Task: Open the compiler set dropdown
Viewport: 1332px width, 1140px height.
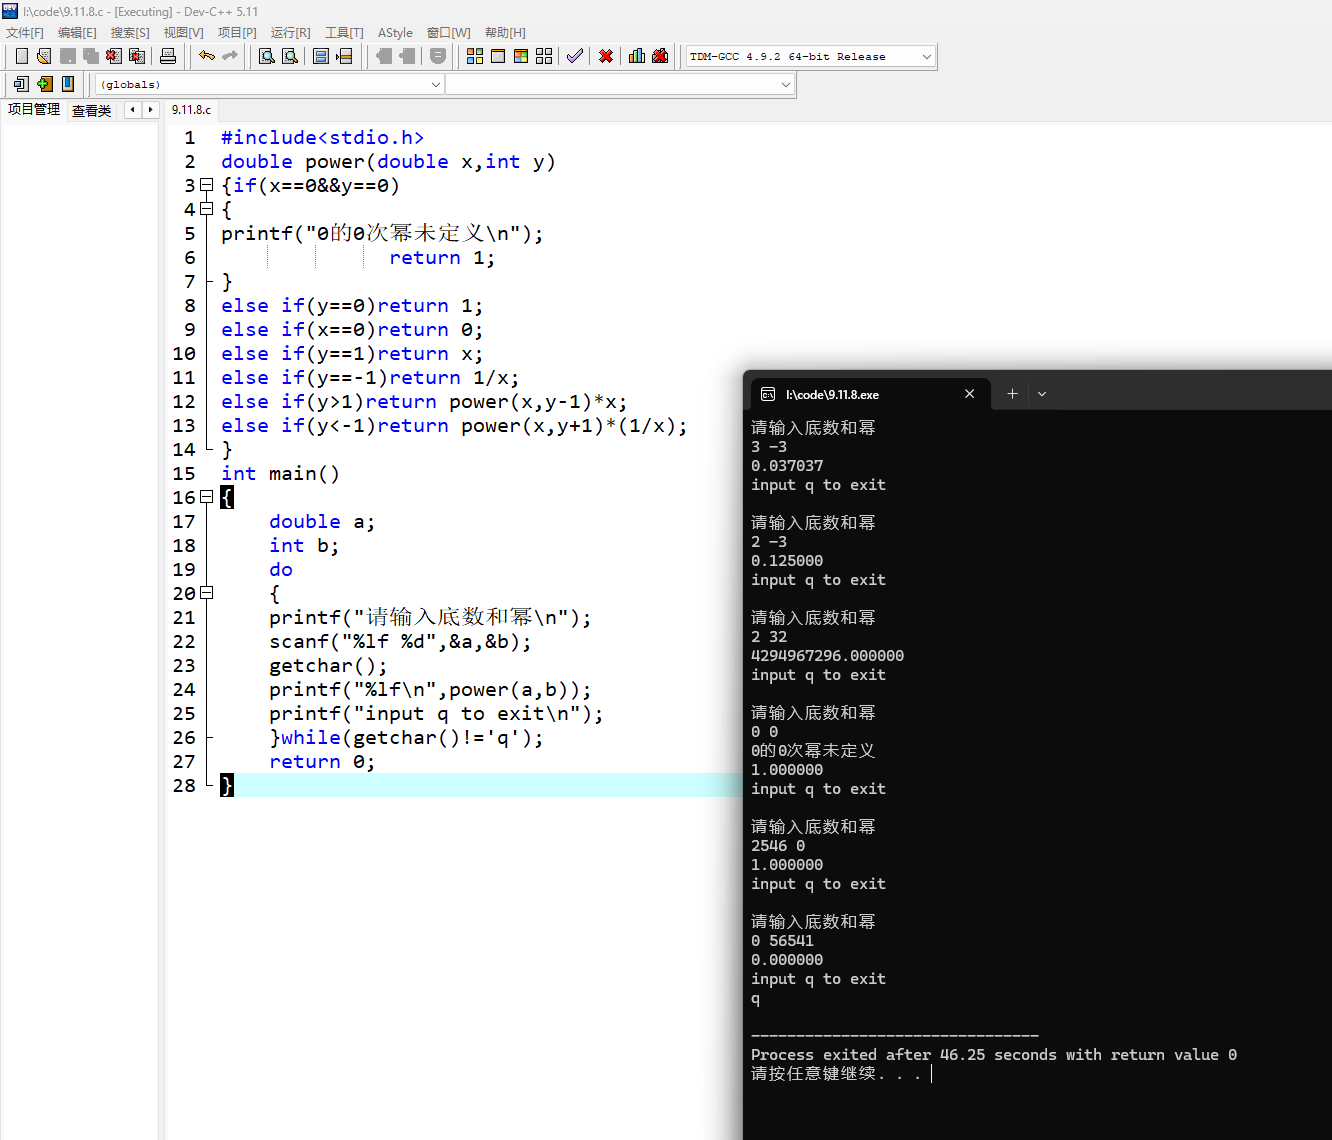Action: (x=811, y=56)
